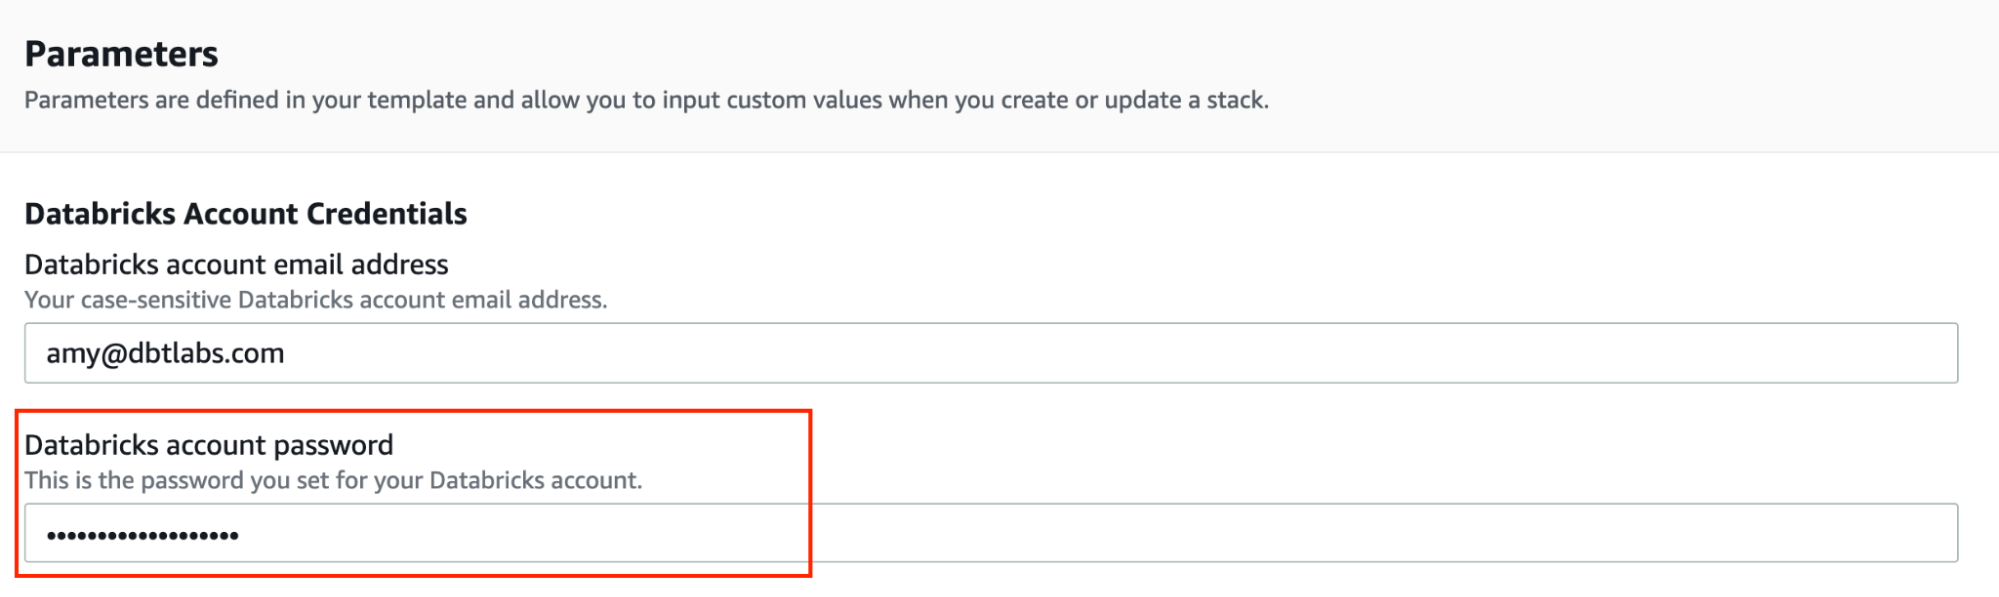1999x597 pixels.
Task: Click the Parameters description sentence
Action: point(646,101)
